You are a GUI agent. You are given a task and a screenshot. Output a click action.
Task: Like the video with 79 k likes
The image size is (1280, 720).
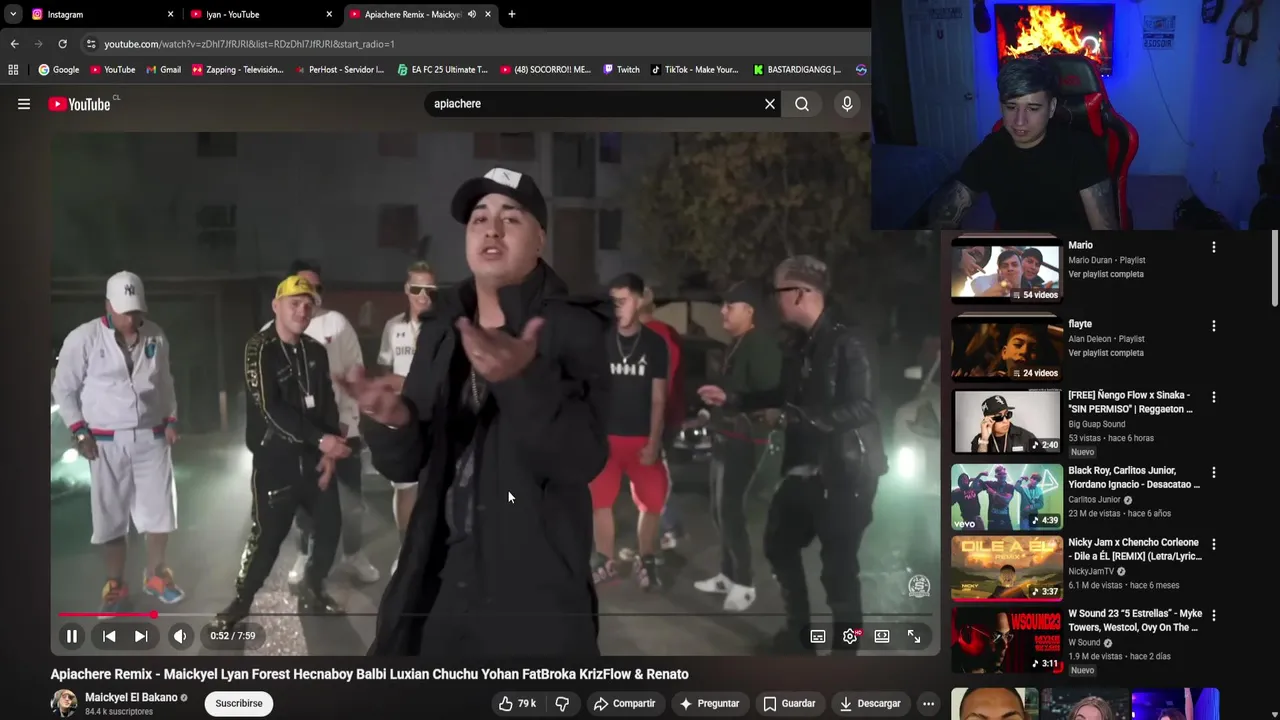click(x=517, y=704)
